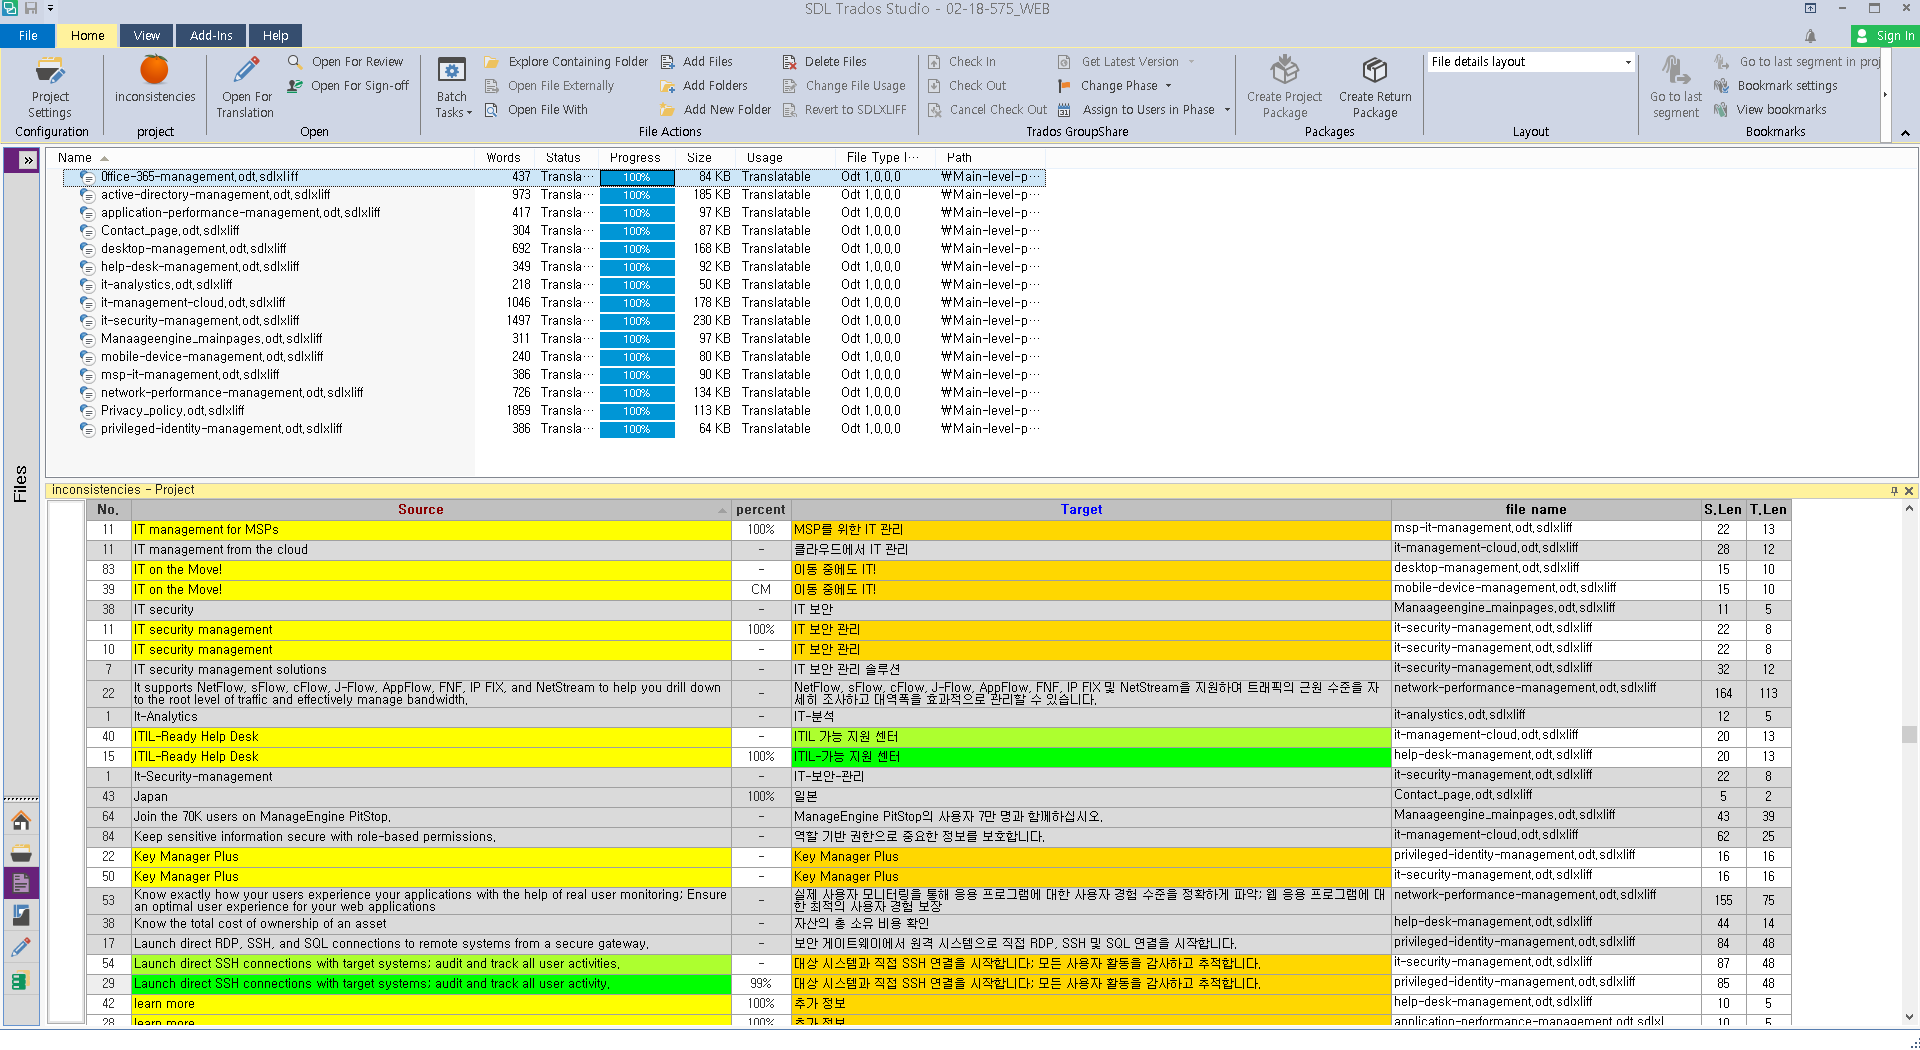Click progress bar of Contact_page.odt.sdlxliff
The width and height of the screenshot is (1920, 1050).
[x=637, y=231]
